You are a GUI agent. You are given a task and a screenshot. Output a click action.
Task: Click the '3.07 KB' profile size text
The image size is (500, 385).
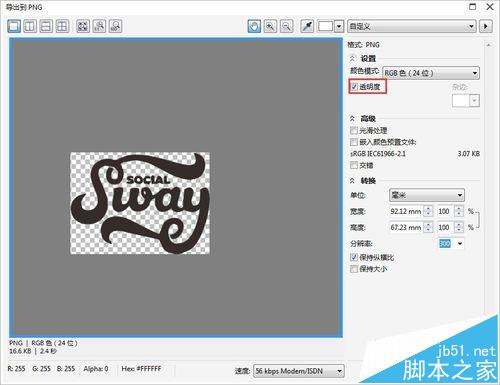pos(469,154)
